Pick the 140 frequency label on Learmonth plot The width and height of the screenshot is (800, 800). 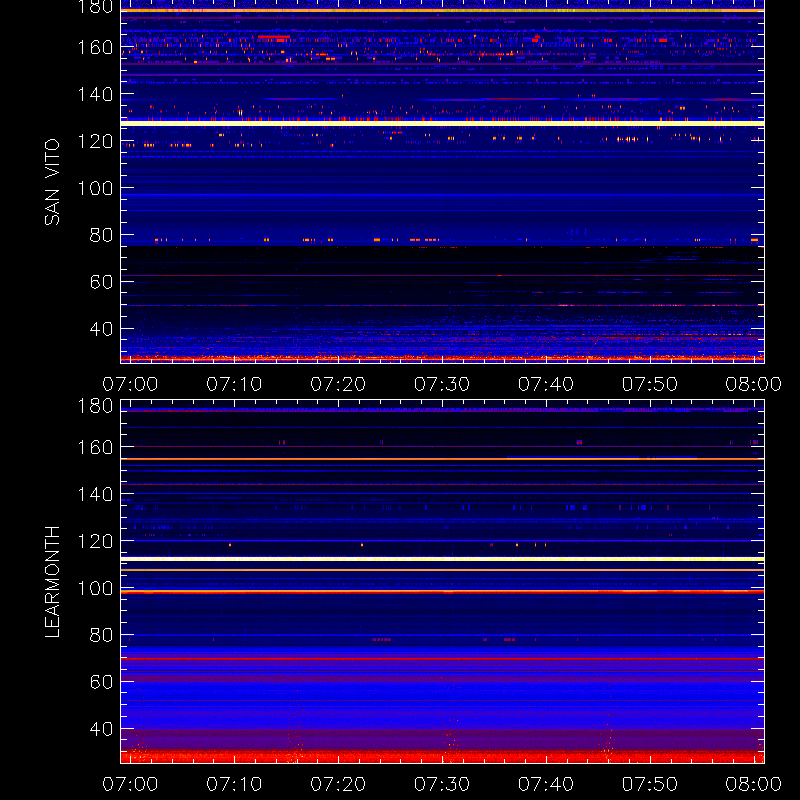pyautogui.click(x=95, y=494)
